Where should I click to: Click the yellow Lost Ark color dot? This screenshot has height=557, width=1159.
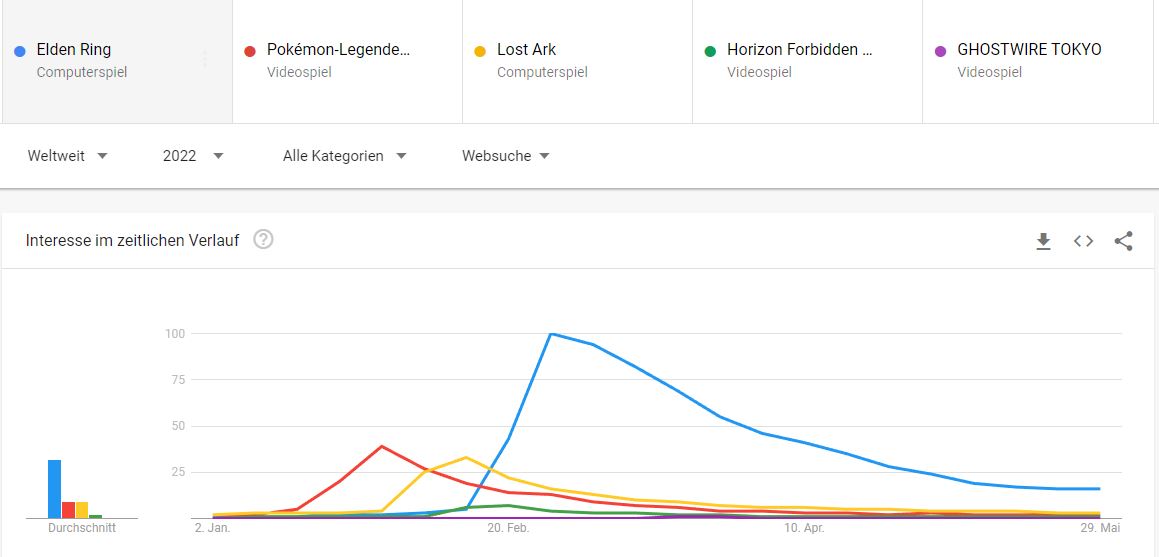pos(480,51)
